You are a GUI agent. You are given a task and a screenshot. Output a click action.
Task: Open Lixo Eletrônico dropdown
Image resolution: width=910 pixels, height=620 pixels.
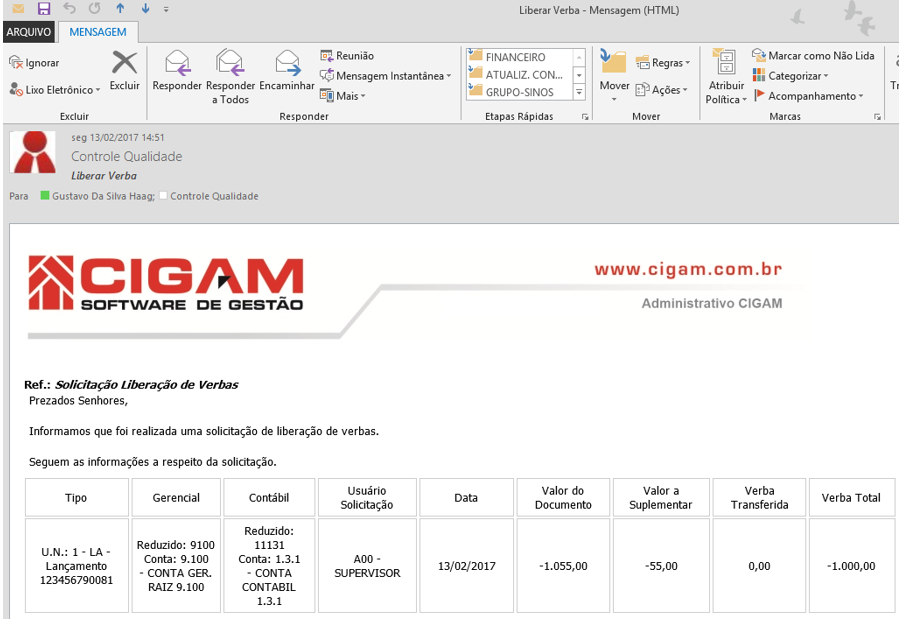55,90
